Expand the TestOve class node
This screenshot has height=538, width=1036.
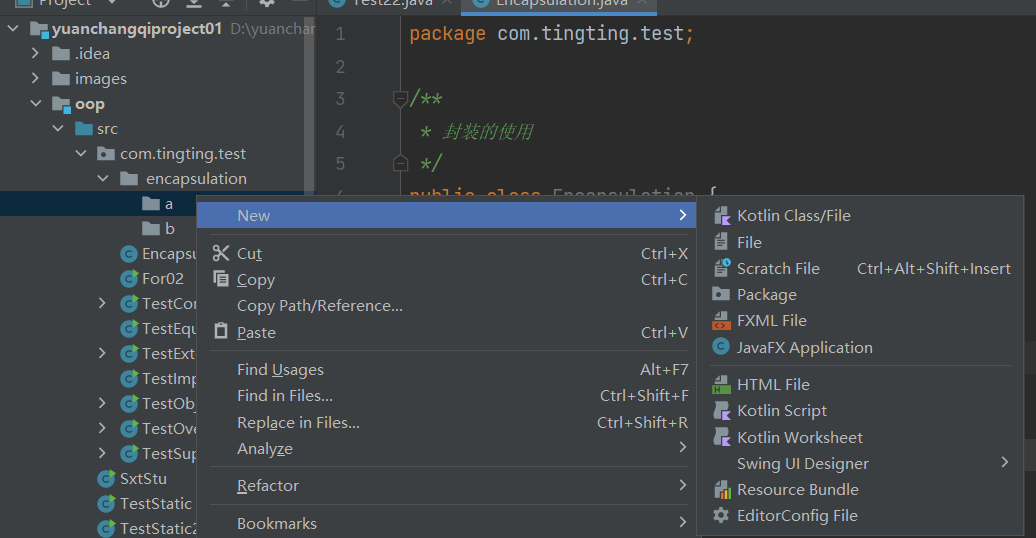[x=102, y=428]
